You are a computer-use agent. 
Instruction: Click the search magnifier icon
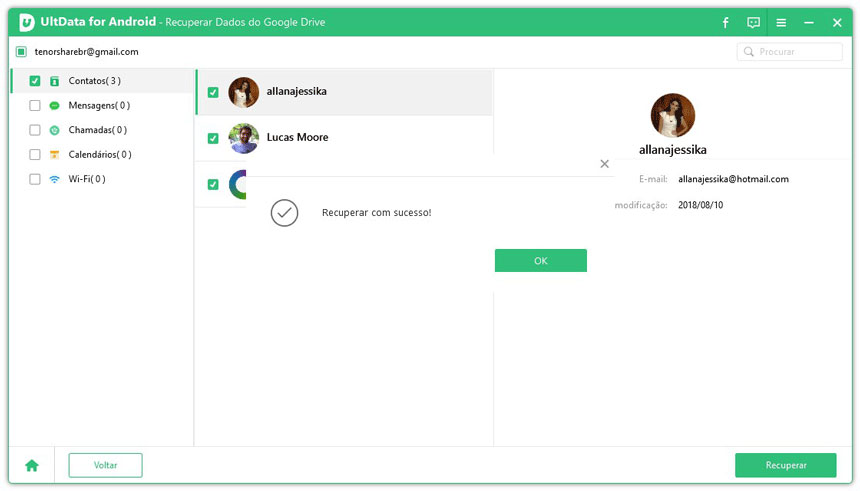tap(748, 52)
